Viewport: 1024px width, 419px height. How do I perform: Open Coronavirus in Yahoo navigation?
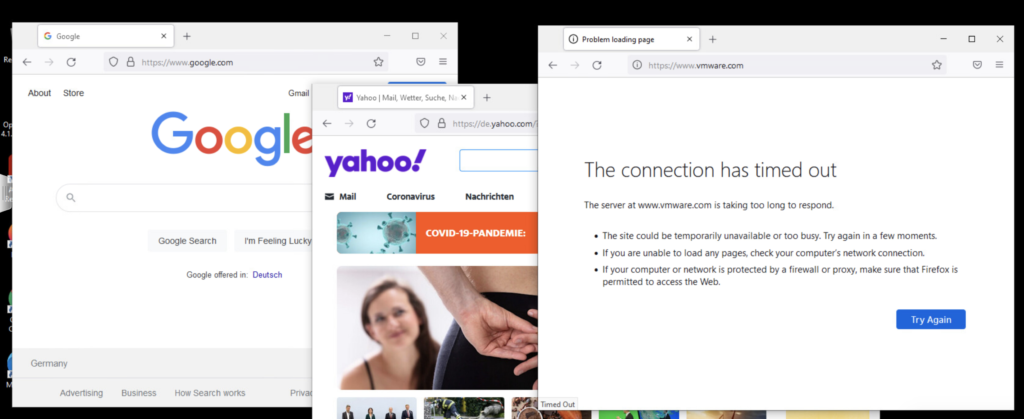(x=410, y=196)
